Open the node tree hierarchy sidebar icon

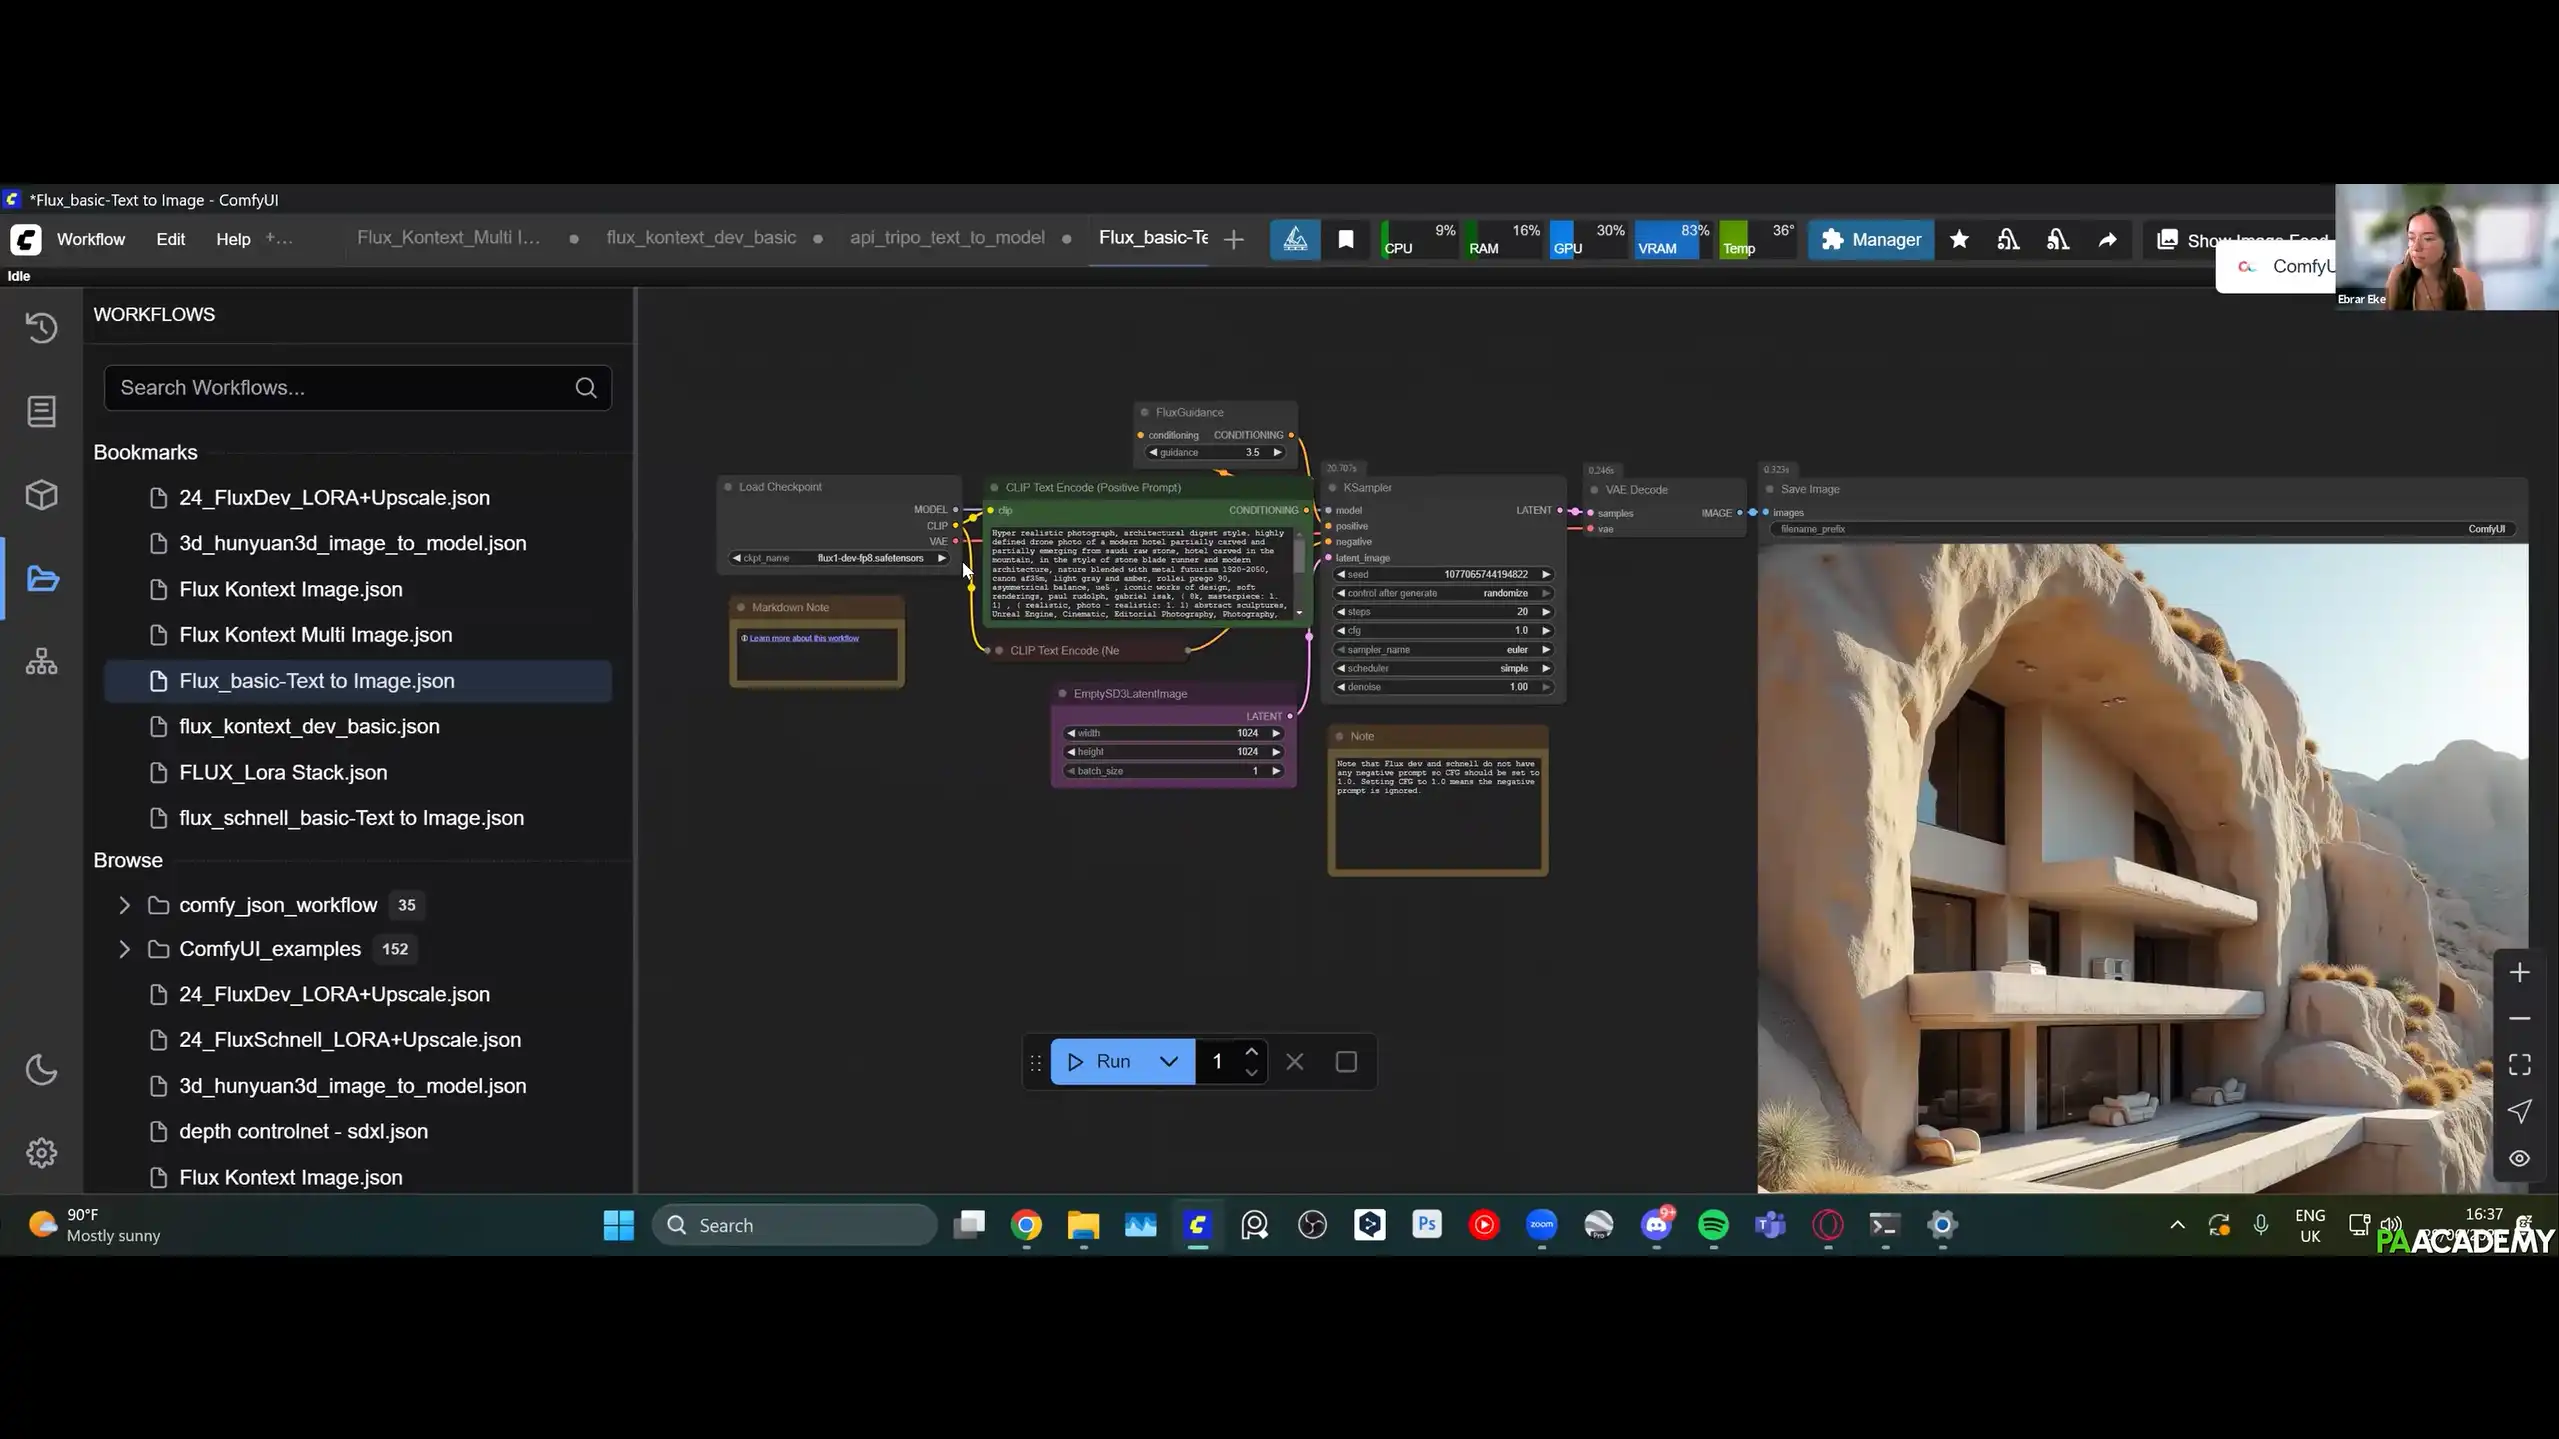41,662
